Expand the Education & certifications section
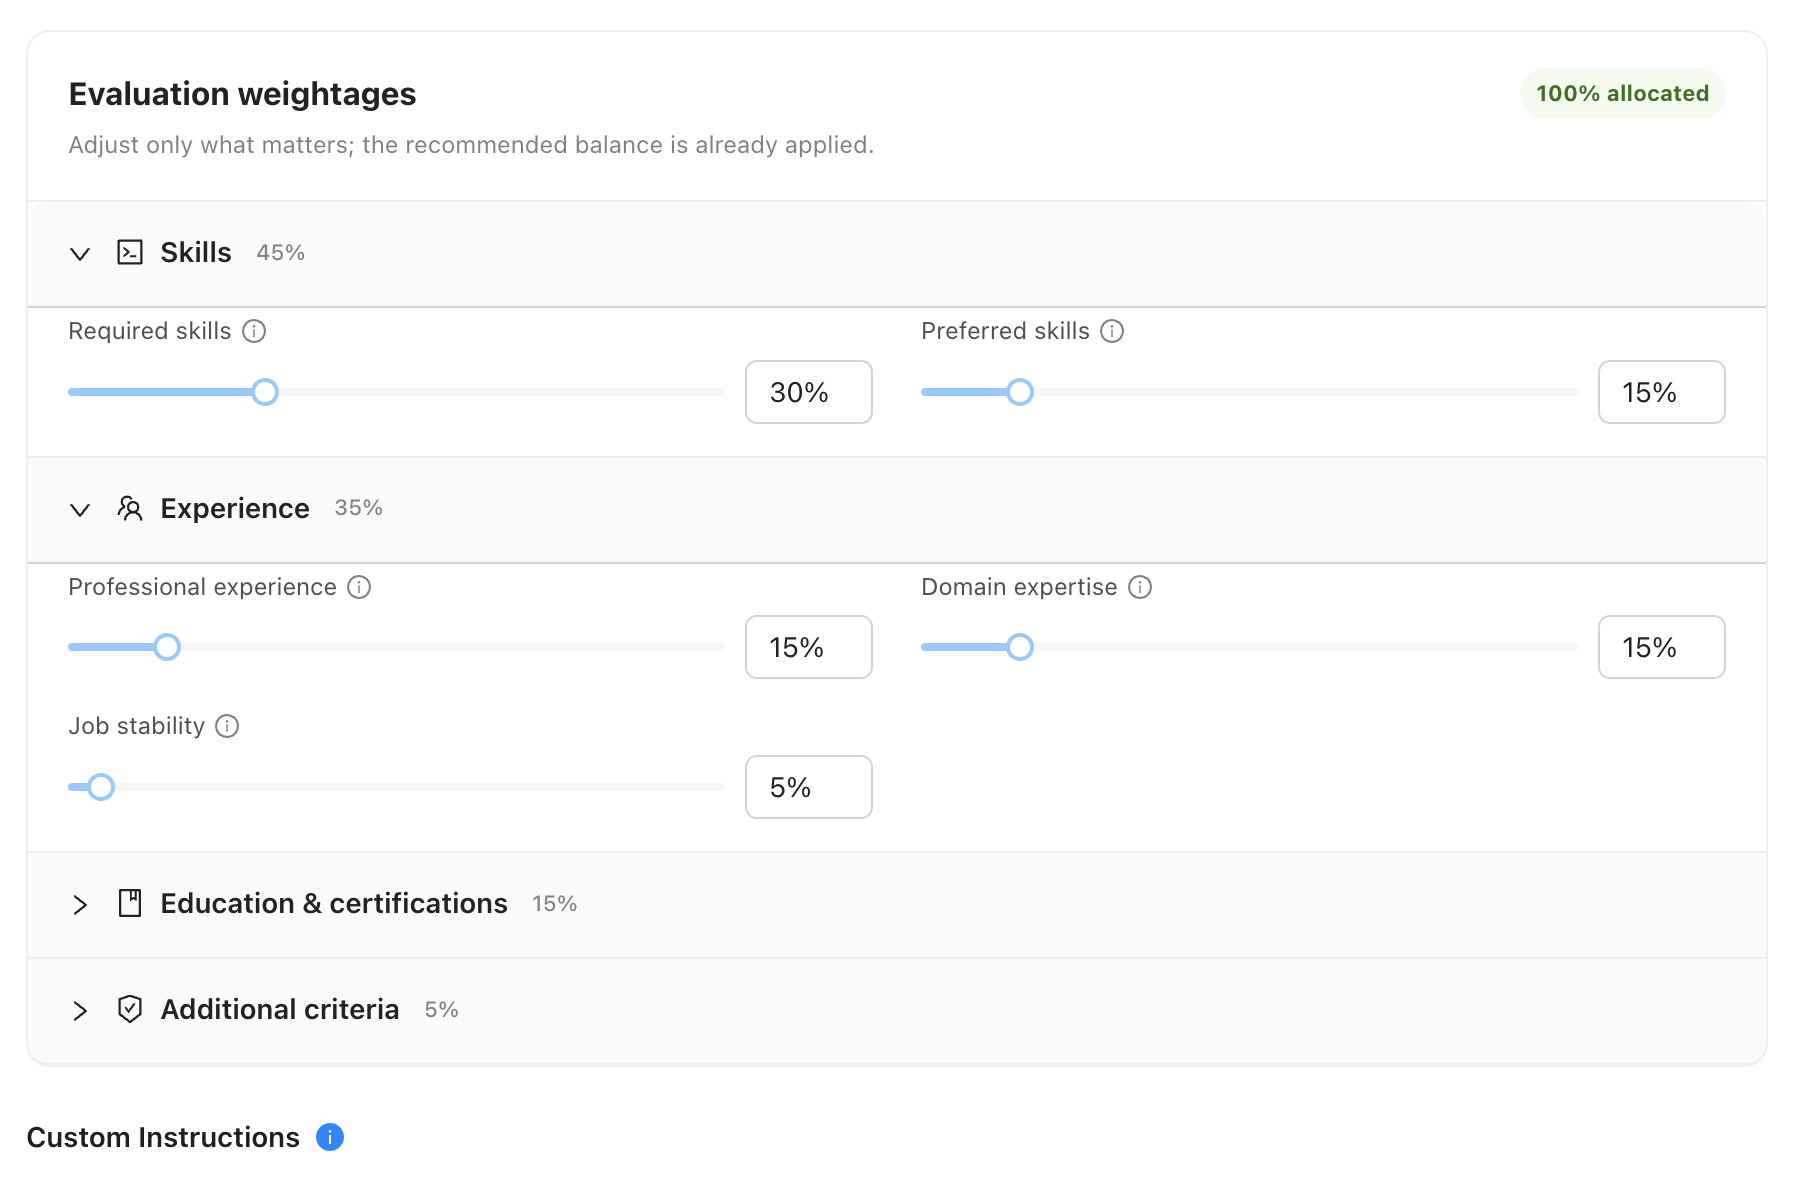This screenshot has height=1178, width=1794. [x=80, y=905]
